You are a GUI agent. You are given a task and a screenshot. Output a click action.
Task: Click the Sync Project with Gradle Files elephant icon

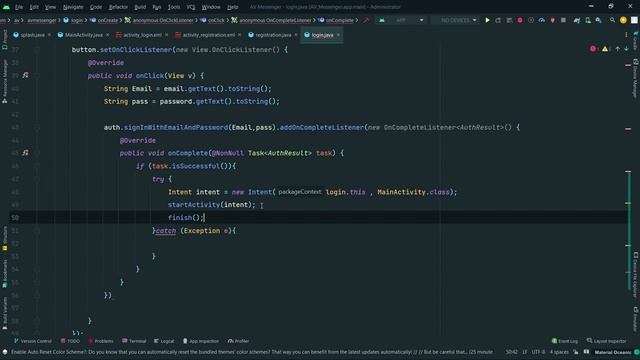(x=577, y=20)
